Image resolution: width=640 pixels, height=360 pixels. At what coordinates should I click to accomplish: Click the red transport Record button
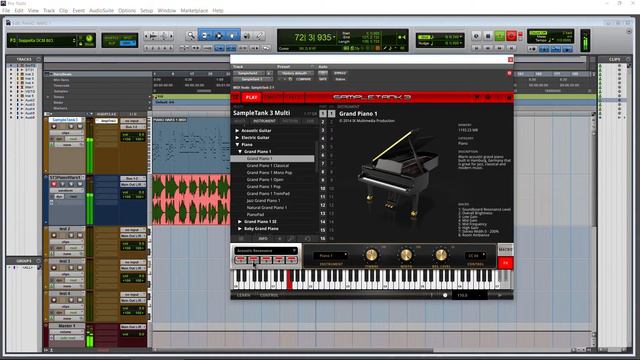tap(511, 36)
